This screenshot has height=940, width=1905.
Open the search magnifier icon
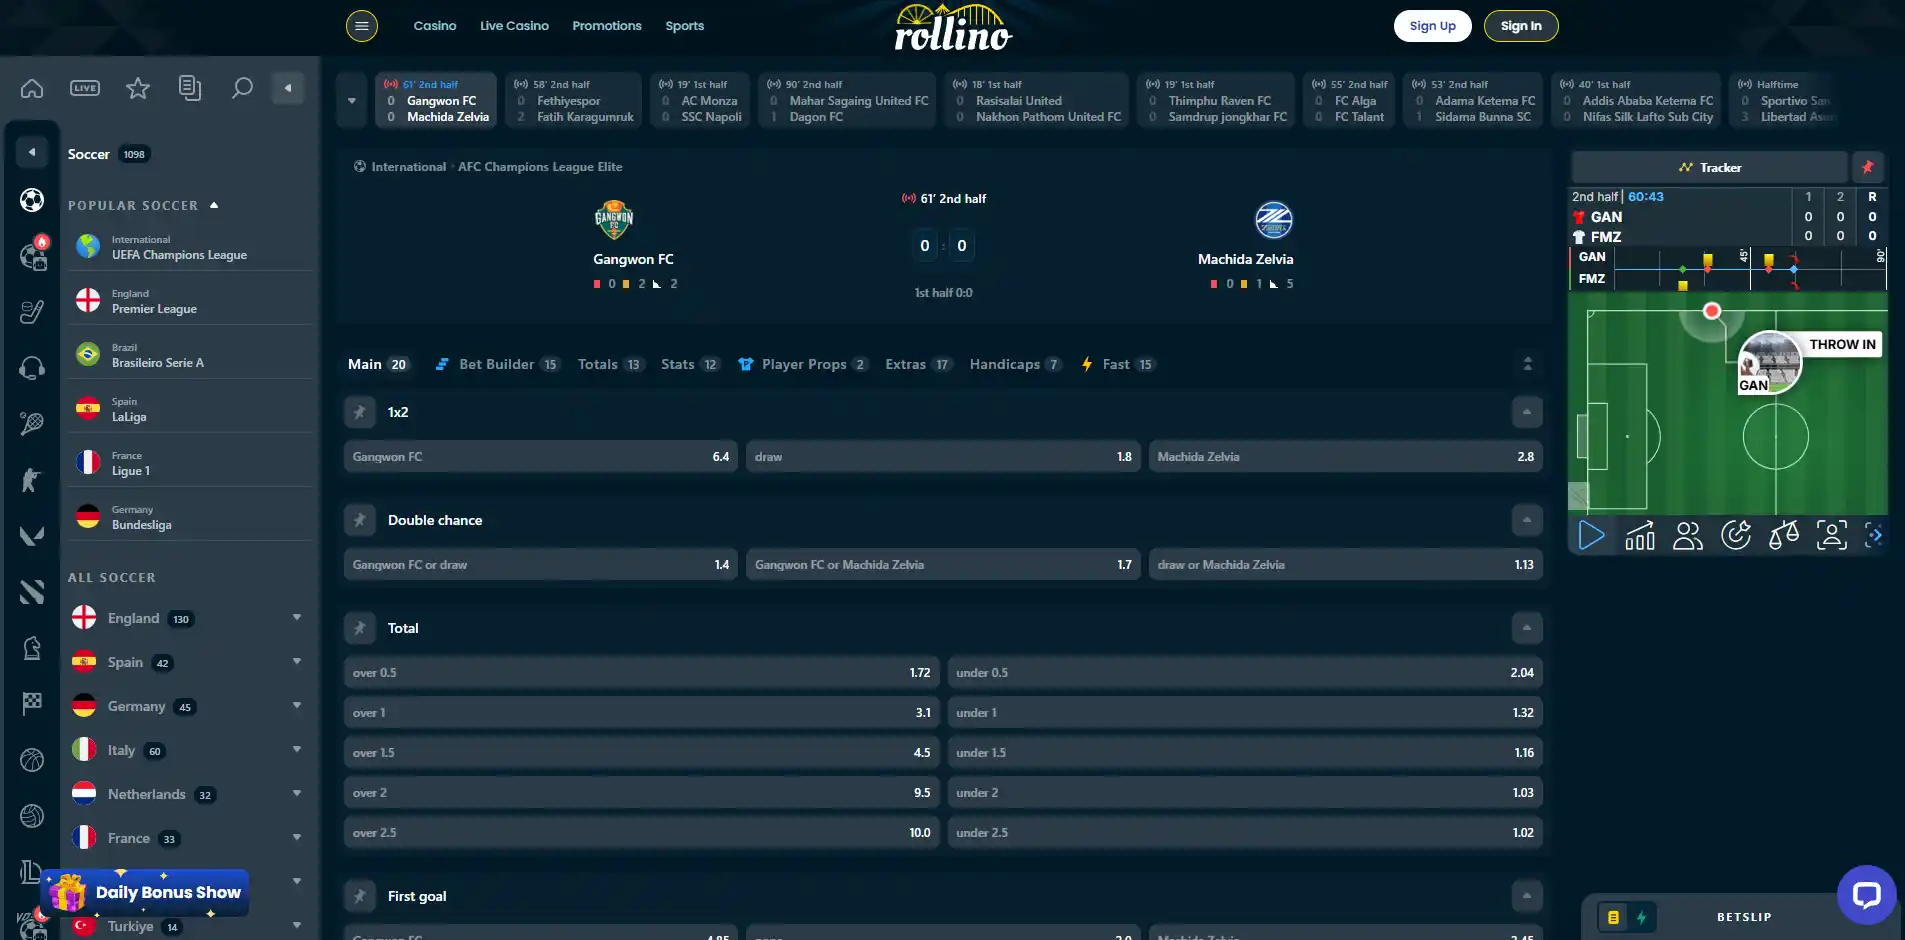pos(242,88)
